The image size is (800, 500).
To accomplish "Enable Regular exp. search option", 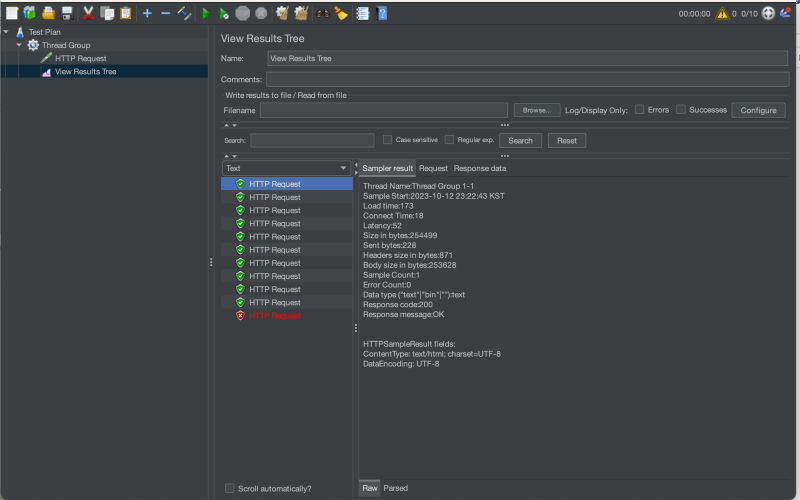I will coord(449,140).
